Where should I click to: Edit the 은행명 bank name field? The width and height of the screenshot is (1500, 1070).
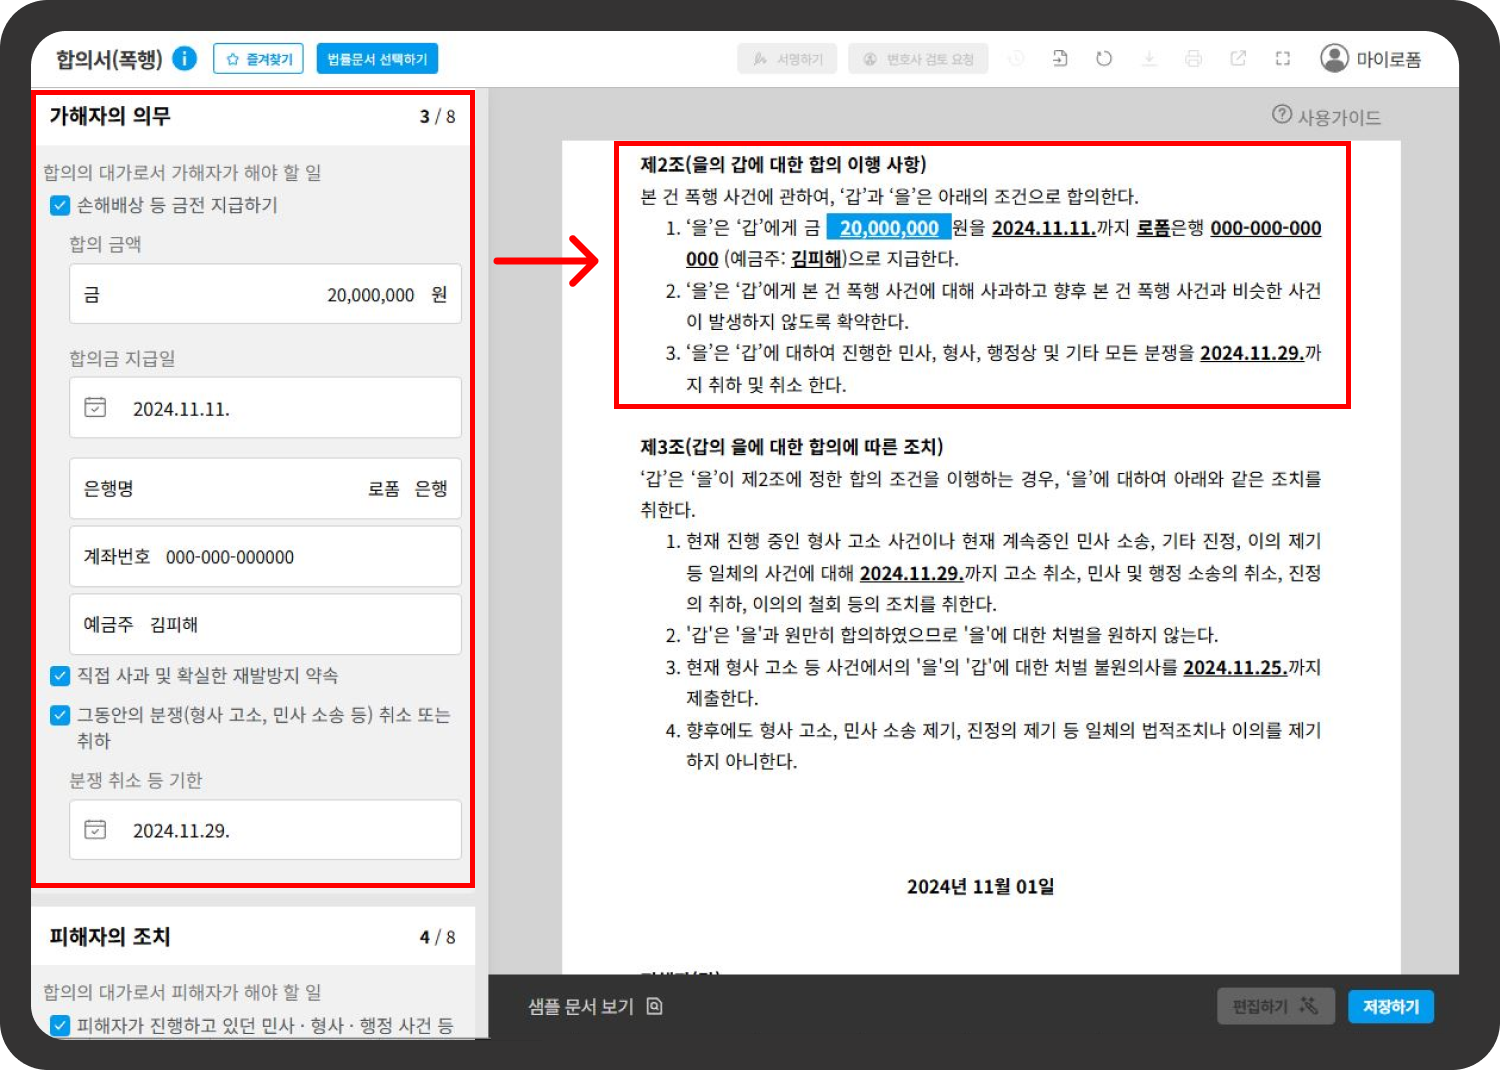tap(265, 488)
